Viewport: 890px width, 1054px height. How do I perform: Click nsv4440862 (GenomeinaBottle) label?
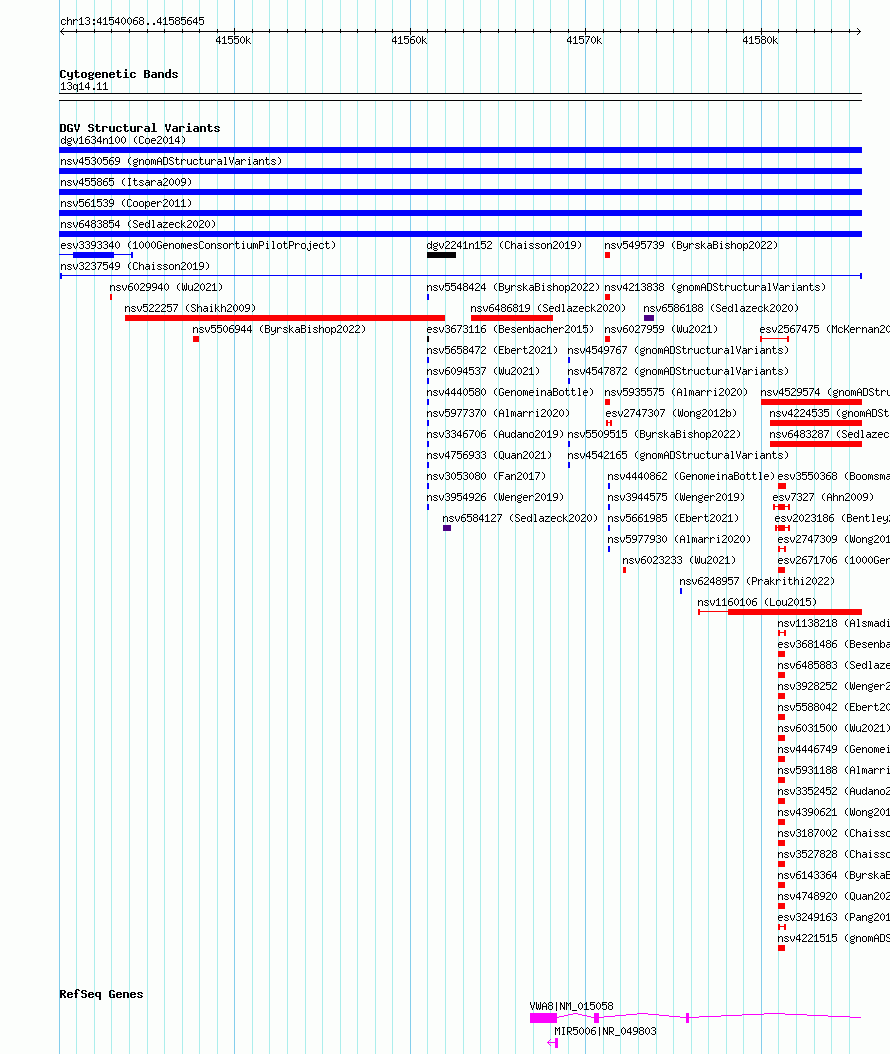(691, 476)
